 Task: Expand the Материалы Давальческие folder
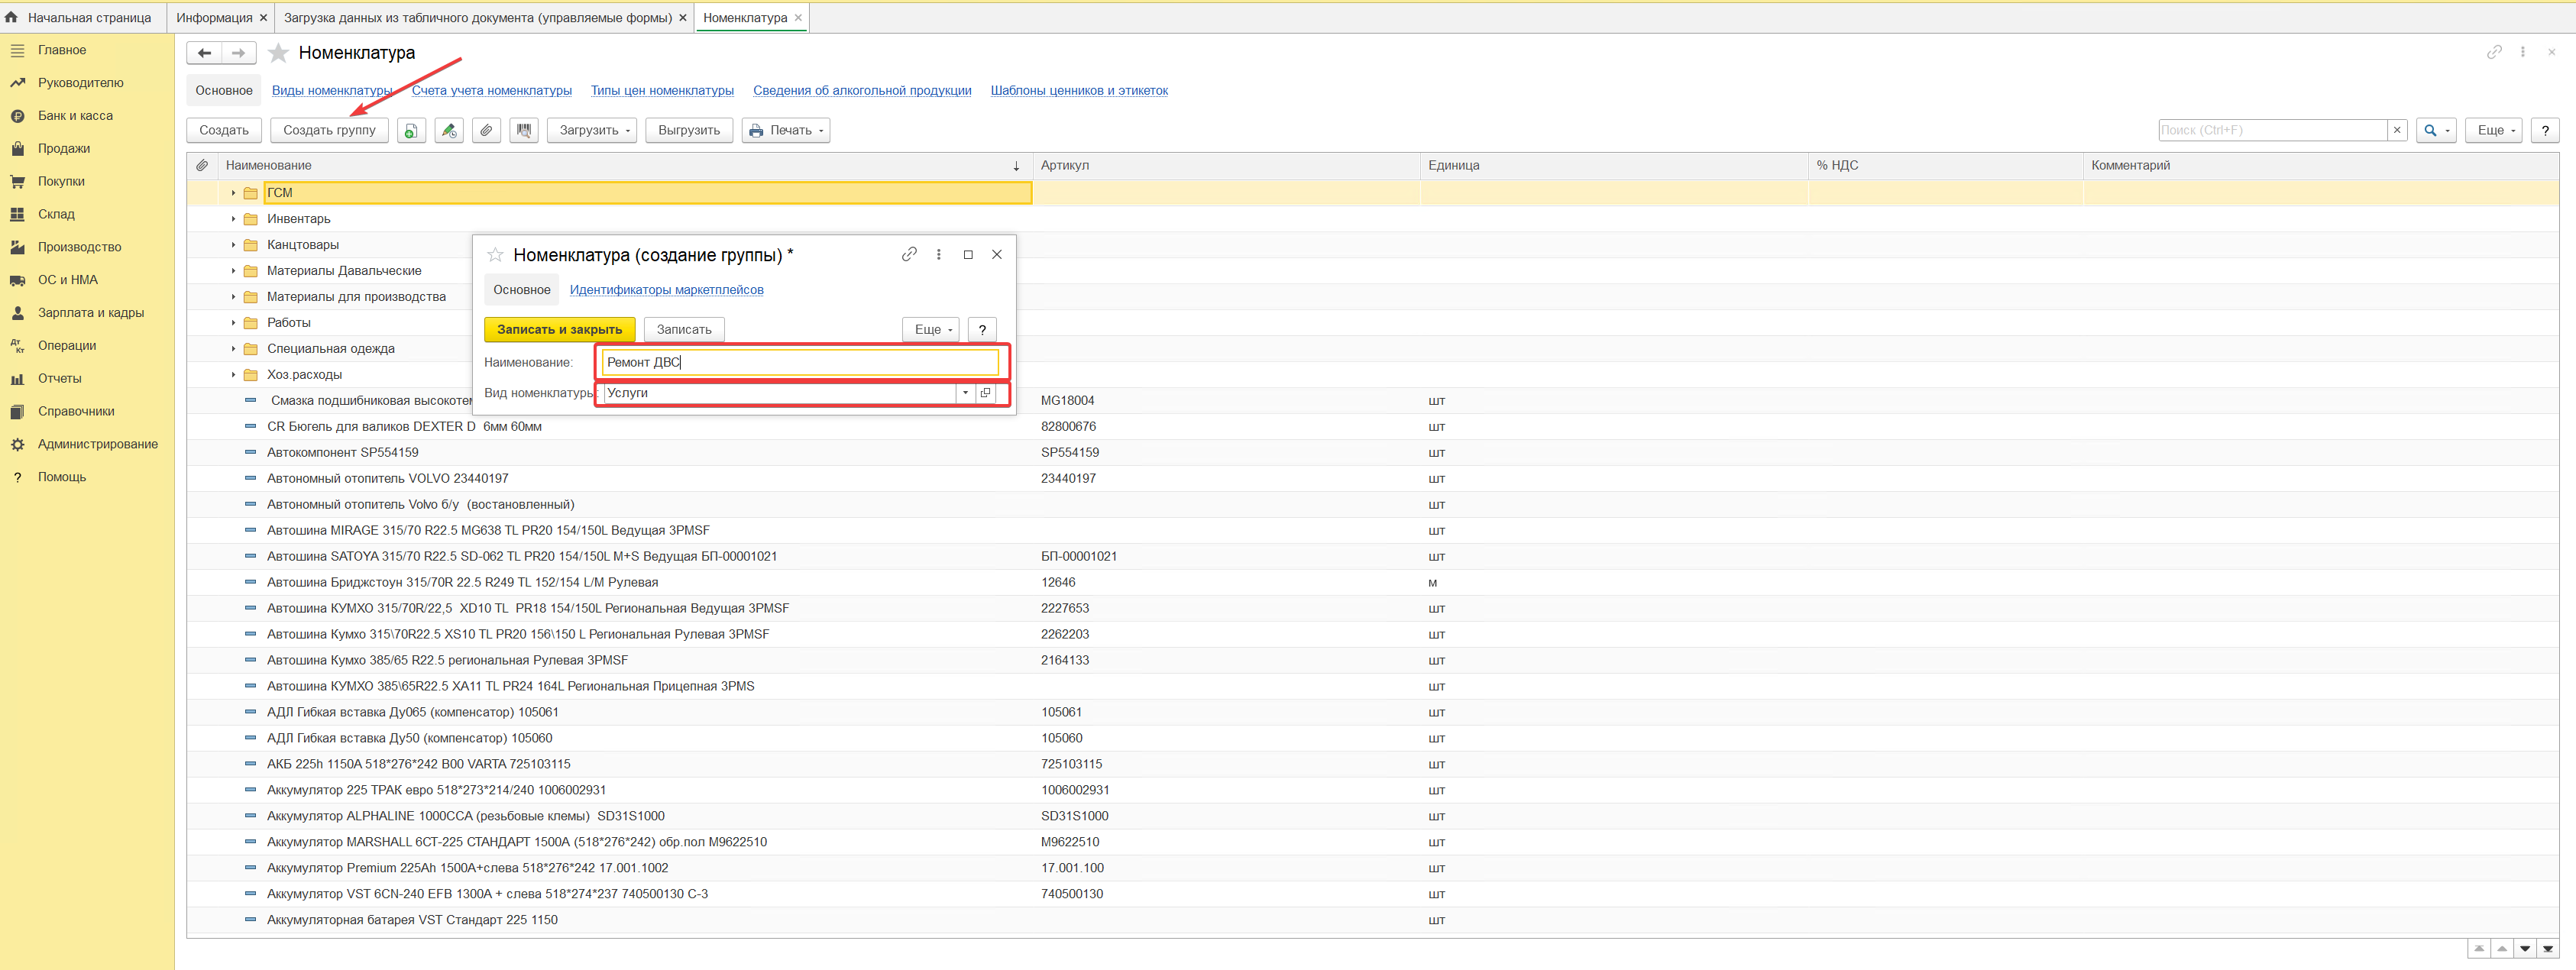233,271
